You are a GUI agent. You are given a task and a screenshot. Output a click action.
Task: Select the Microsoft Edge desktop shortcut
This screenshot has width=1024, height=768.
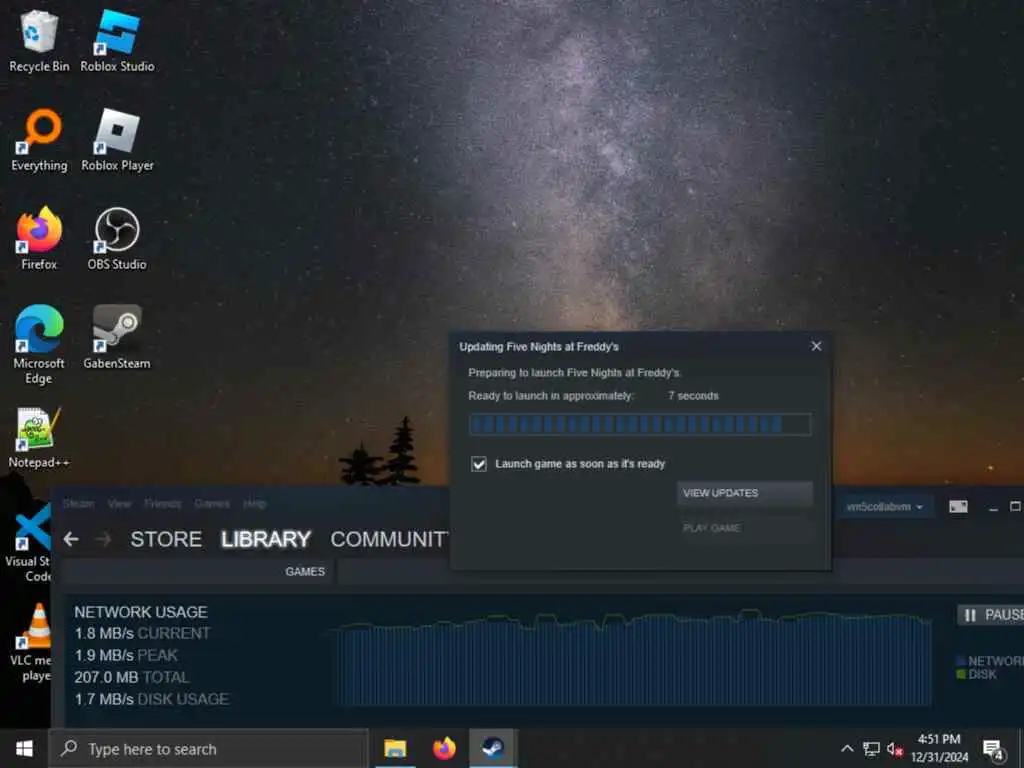[x=39, y=344]
